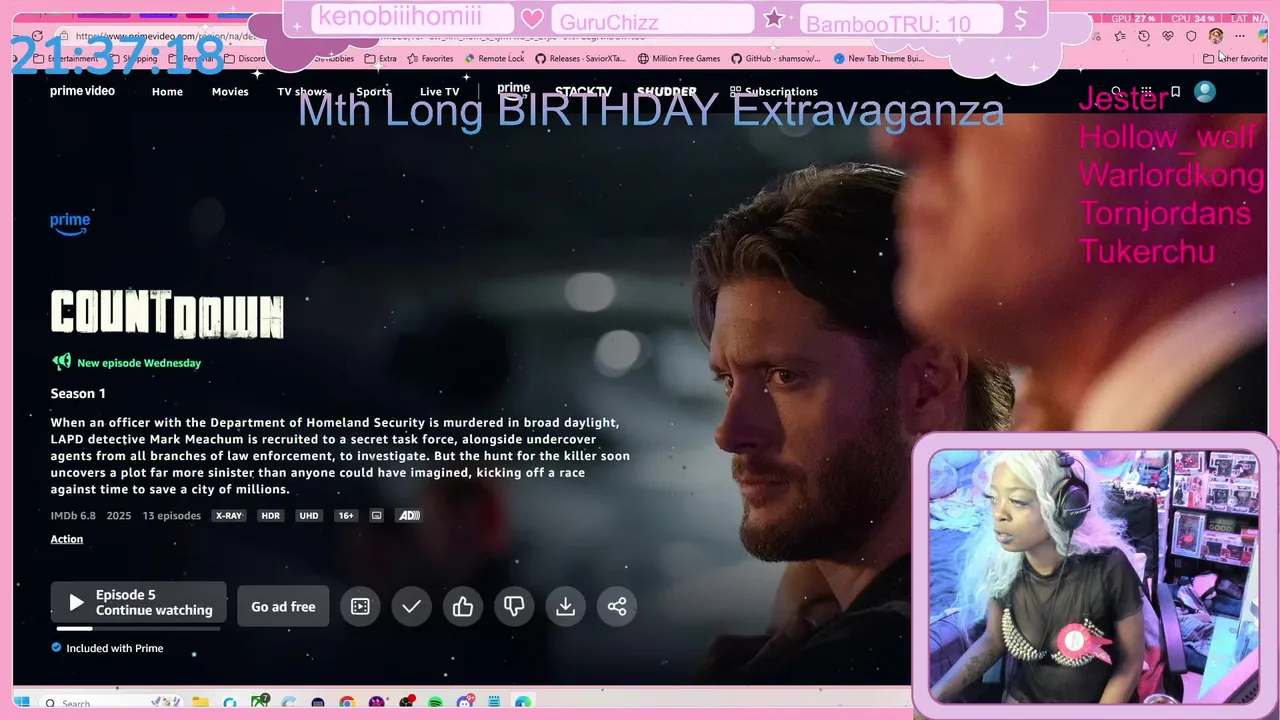Open the Xbox app from the taskbar

[260, 703]
